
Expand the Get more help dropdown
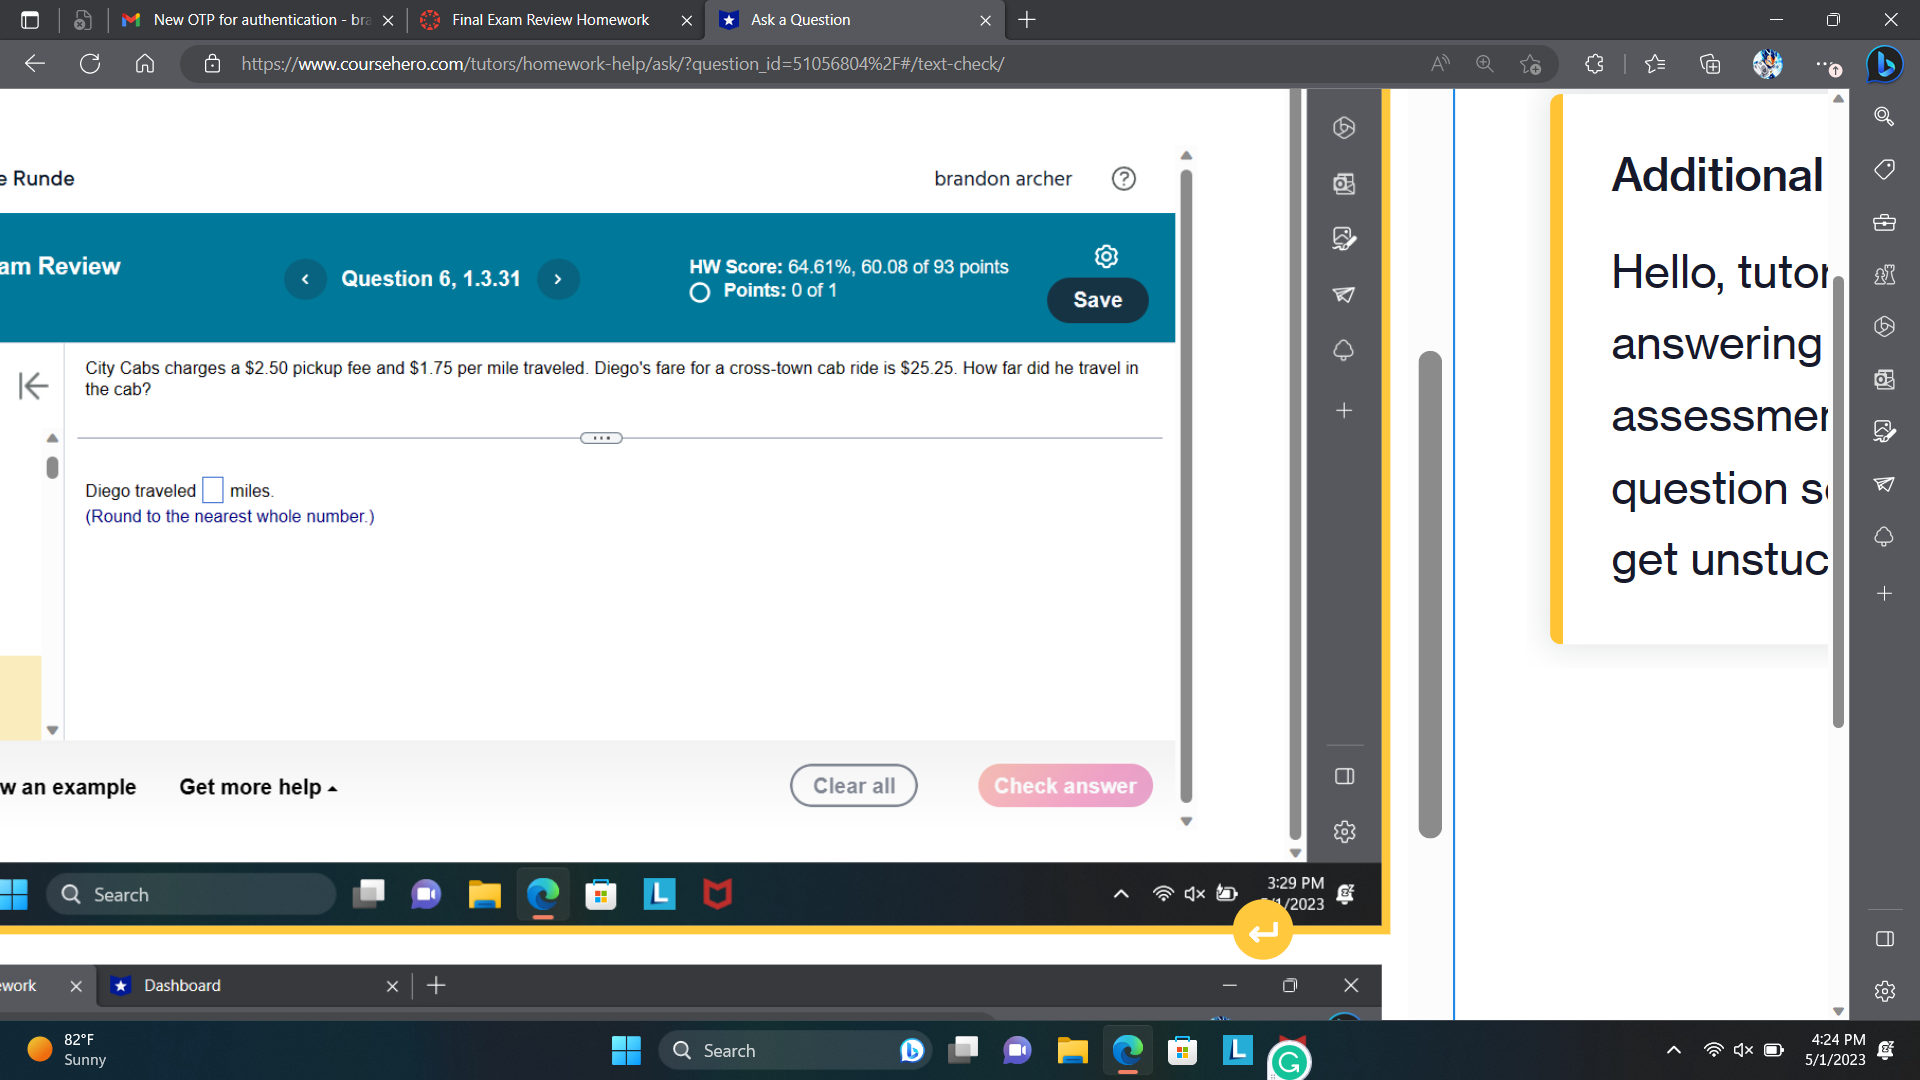(257, 787)
